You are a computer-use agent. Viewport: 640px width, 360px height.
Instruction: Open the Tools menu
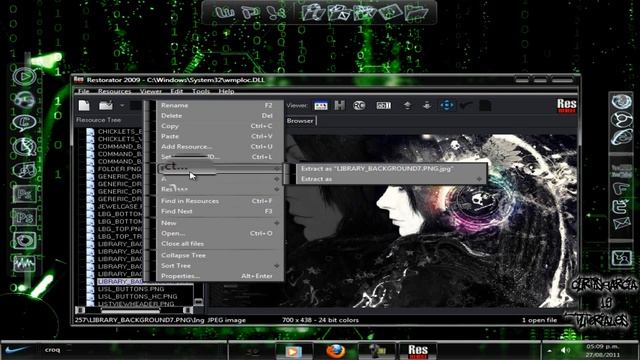pos(201,91)
